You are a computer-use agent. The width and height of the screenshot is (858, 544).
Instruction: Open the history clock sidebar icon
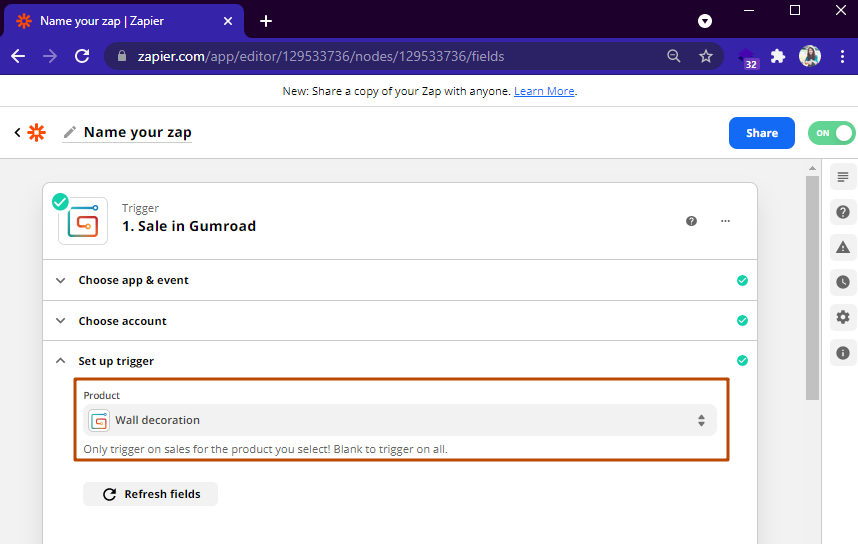point(843,282)
